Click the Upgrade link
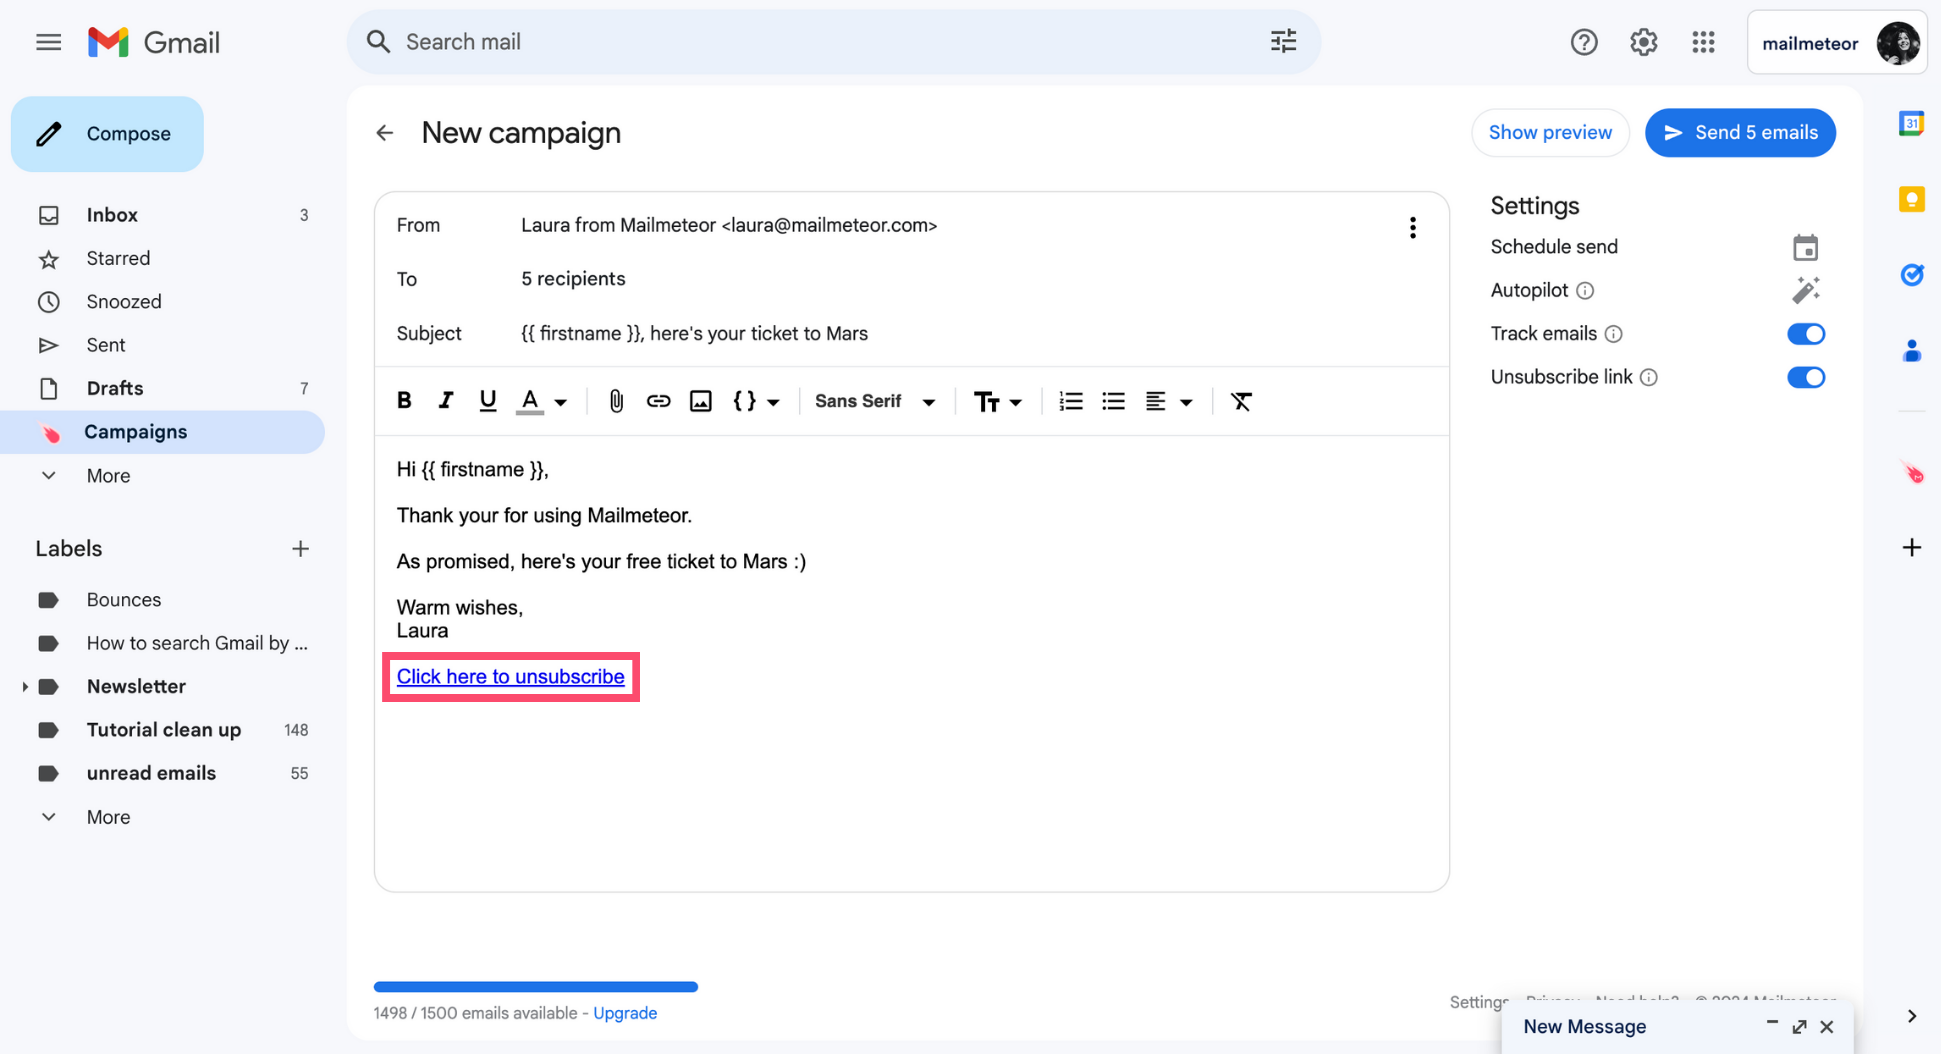 pyautogui.click(x=625, y=1013)
